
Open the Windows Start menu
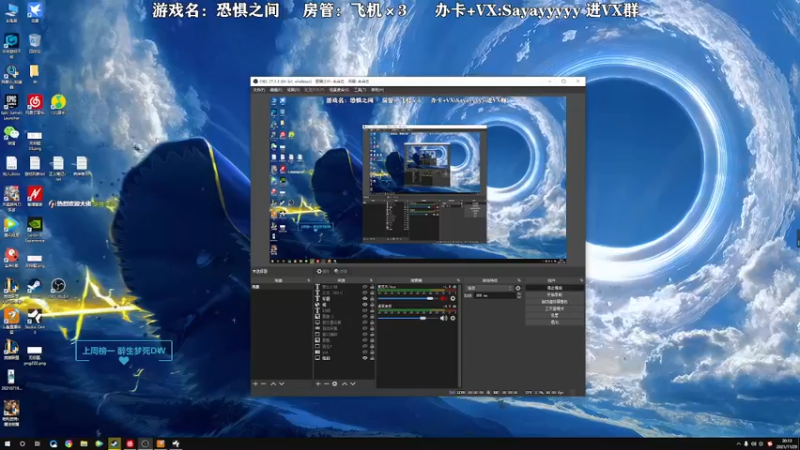pyautogui.click(x=7, y=444)
